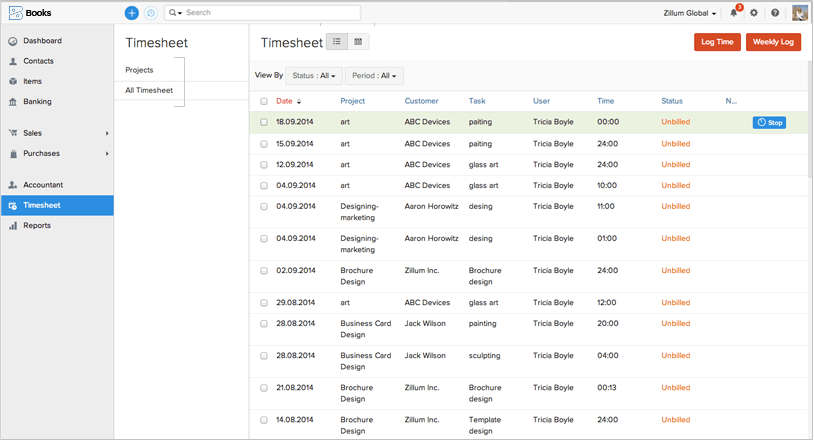Image resolution: width=814 pixels, height=441 pixels.
Task: Toggle the select-all checkbox in table header
Action: coord(264,101)
